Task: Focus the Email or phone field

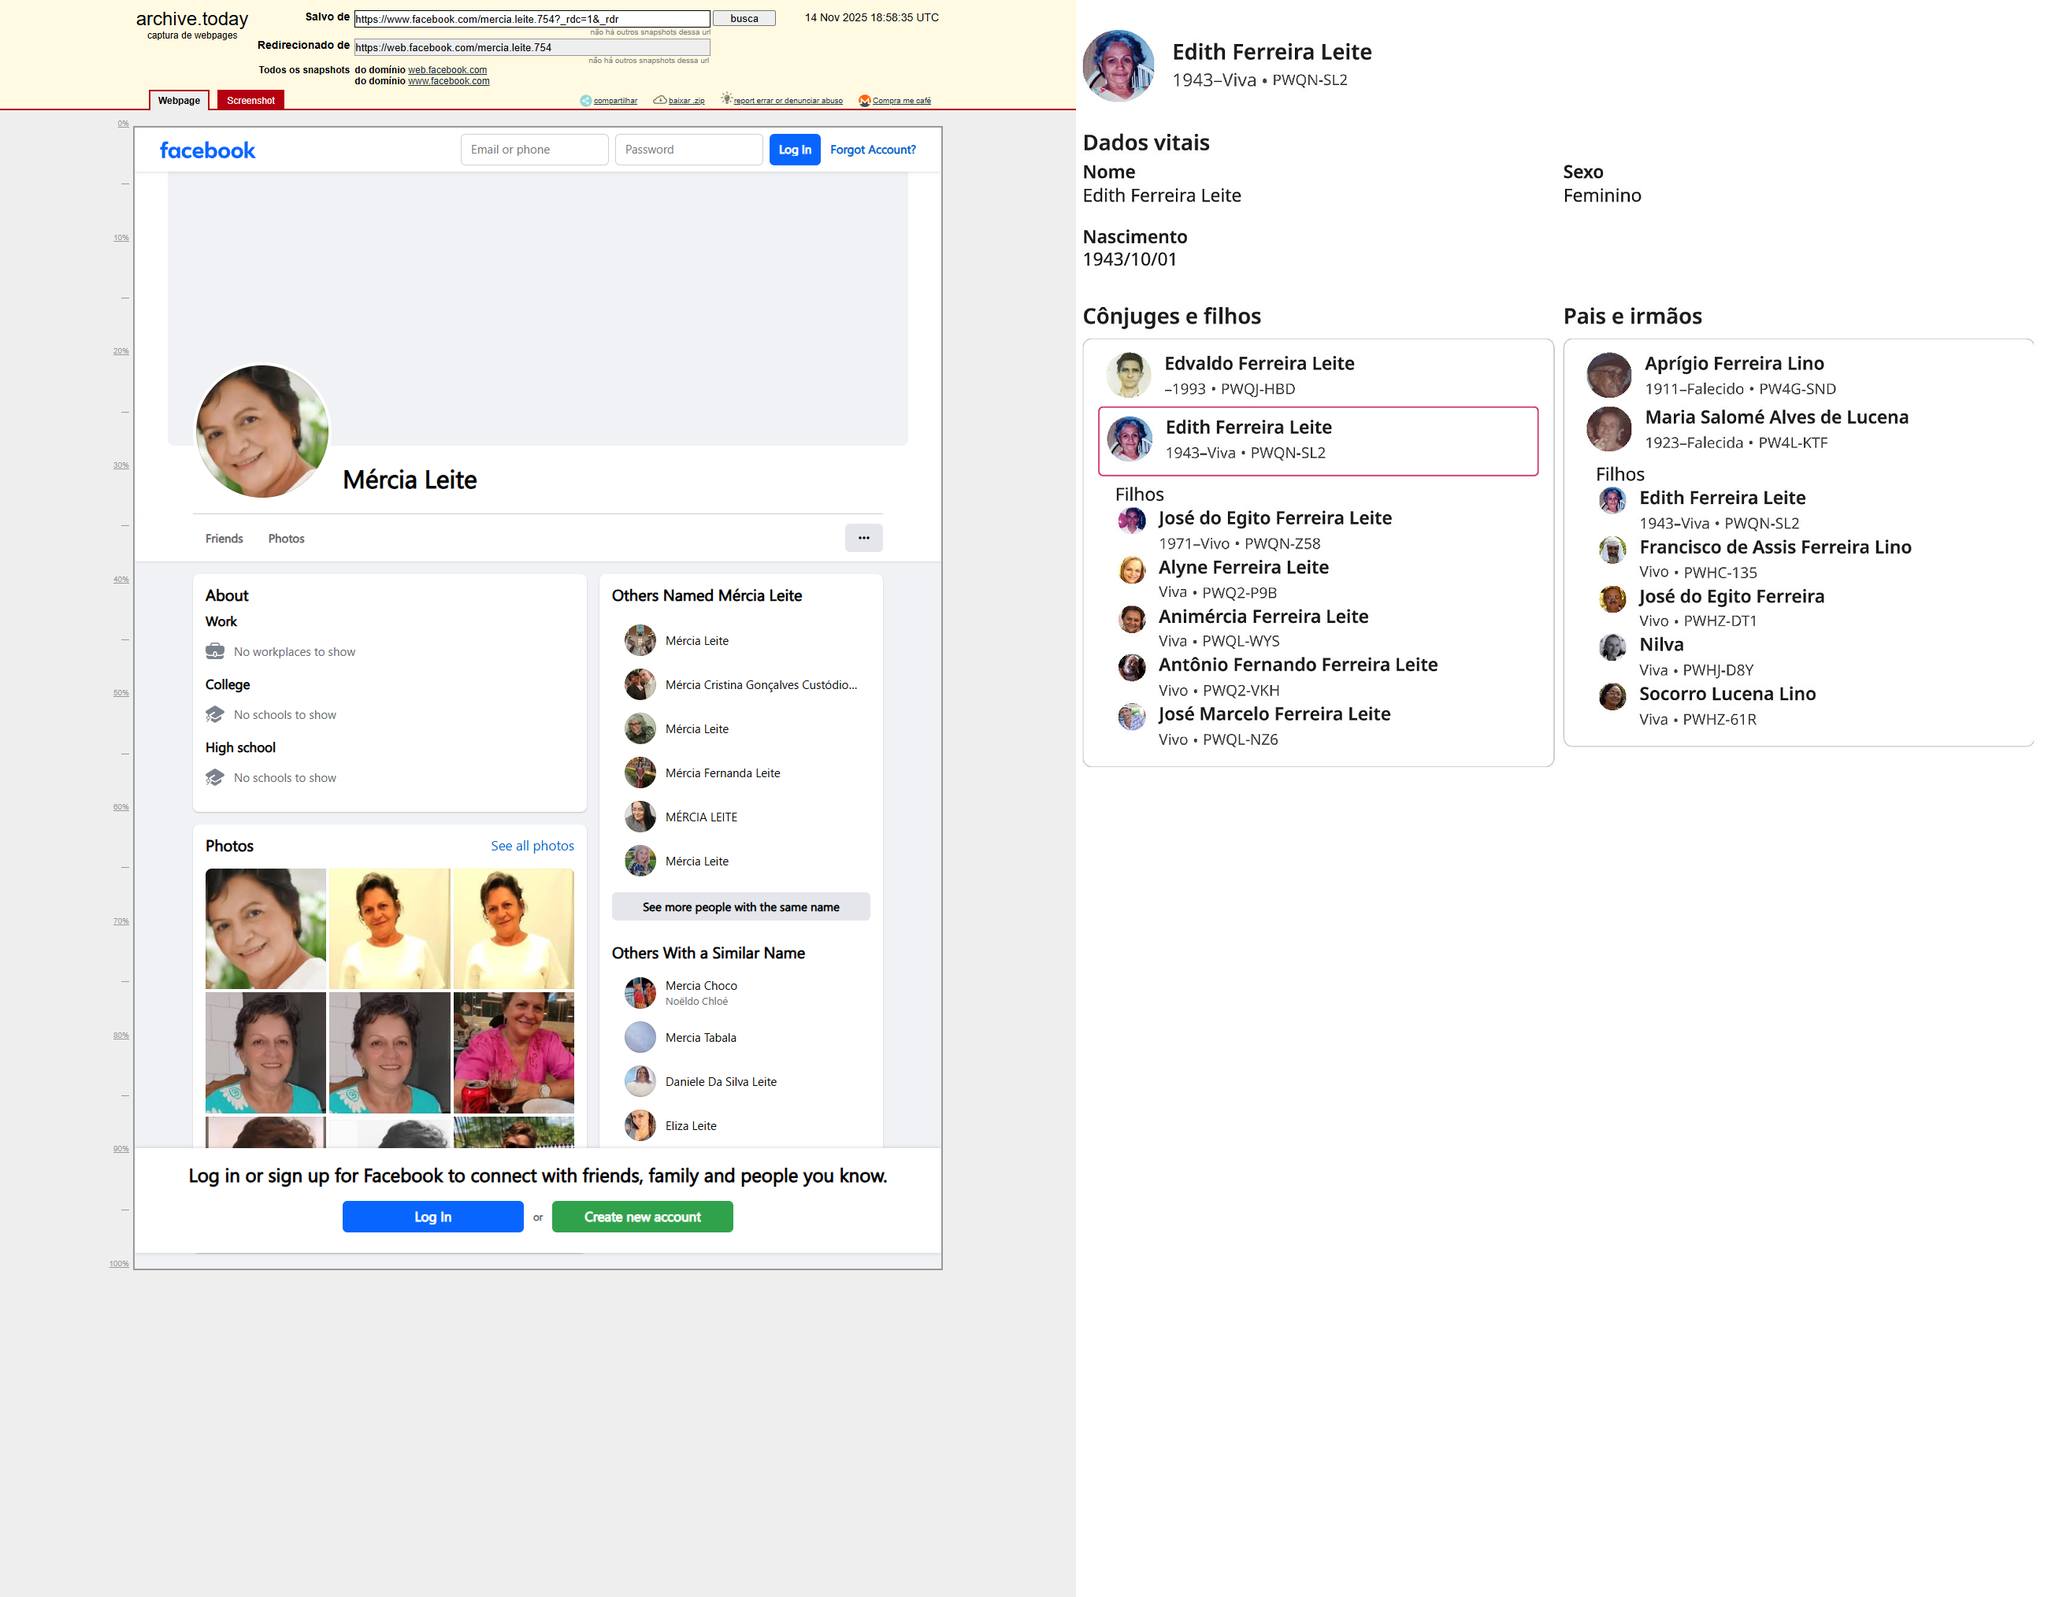Action: (x=534, y=150)
